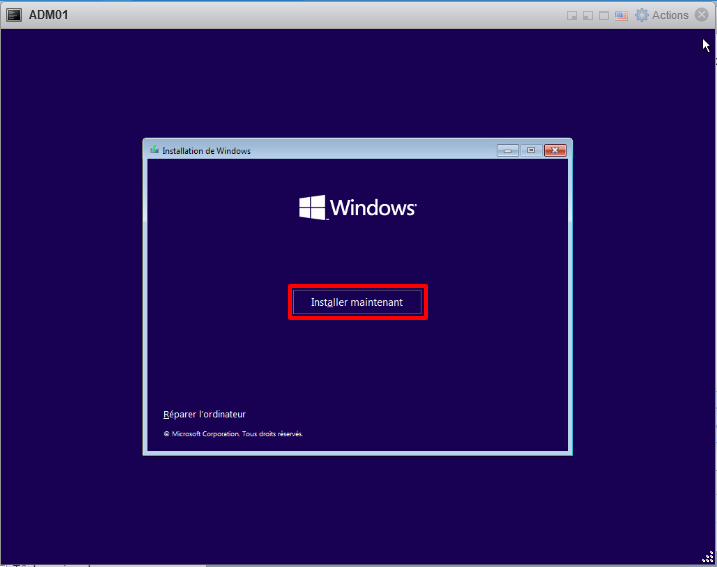Select the smallest console size icon
The width and height of the screenshot is (717, 567).
coord(572,16)
